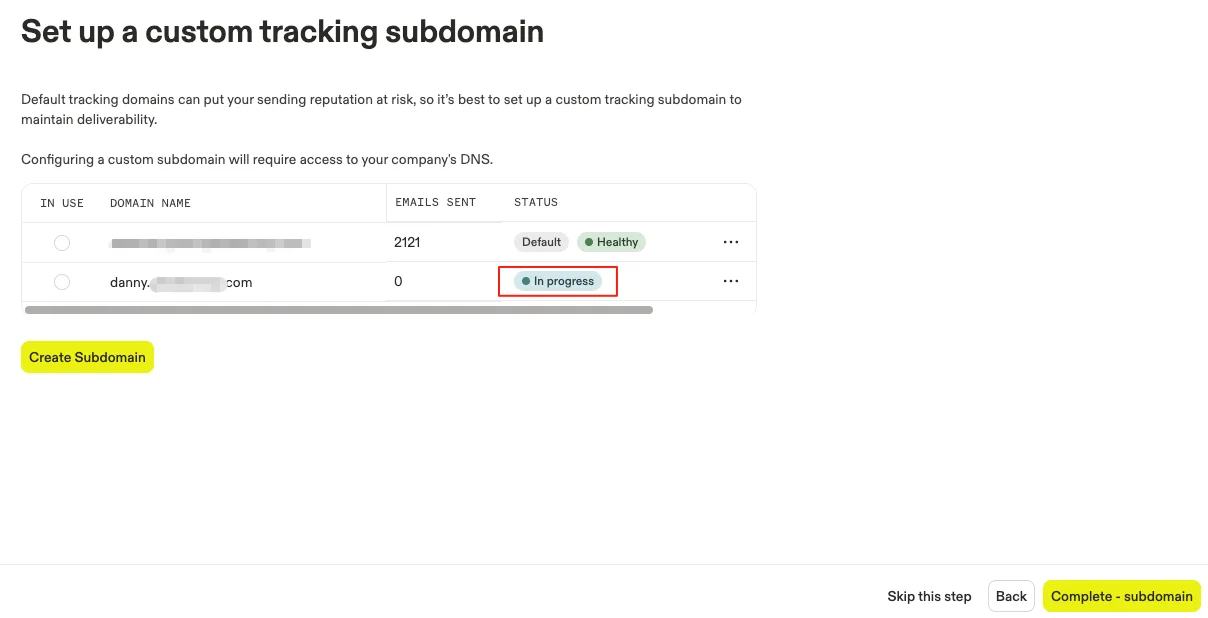
Task: Click the danny subdomain name cell
Action: coord(181,282)
